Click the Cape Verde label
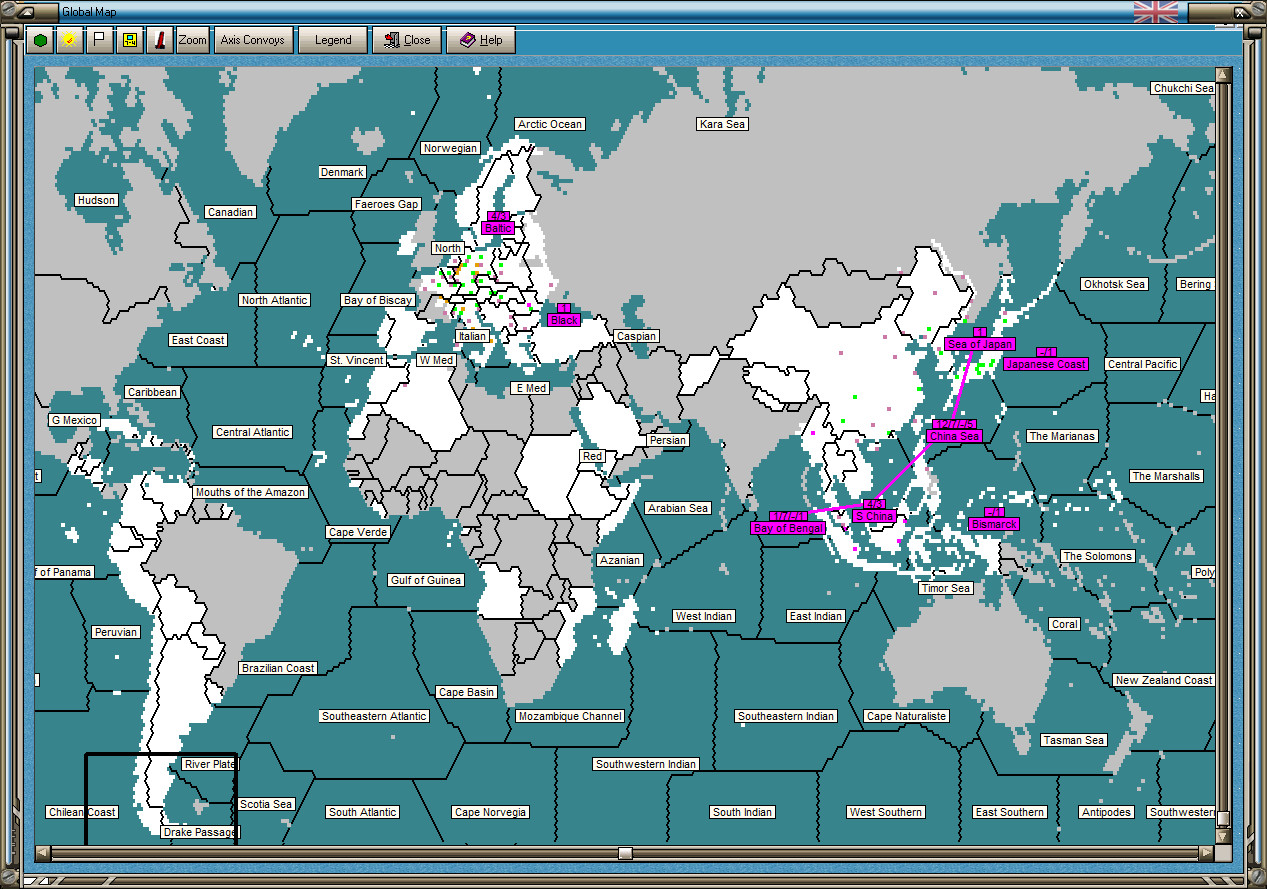The height and width of the screenshot is (889, 1267). pos(358,532)
